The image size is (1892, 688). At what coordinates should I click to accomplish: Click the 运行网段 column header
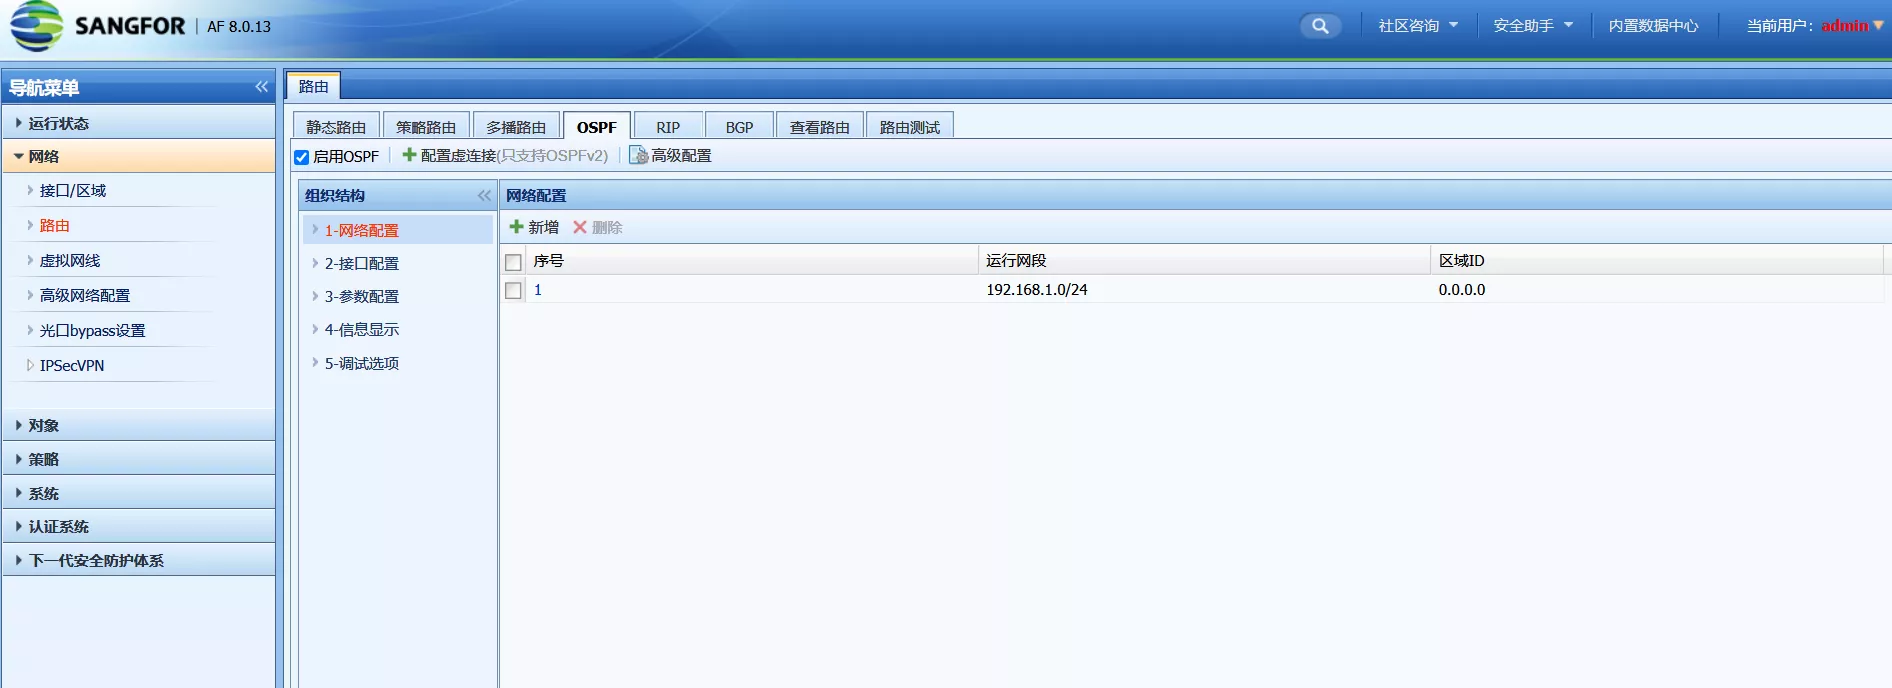coord(1015,261)
